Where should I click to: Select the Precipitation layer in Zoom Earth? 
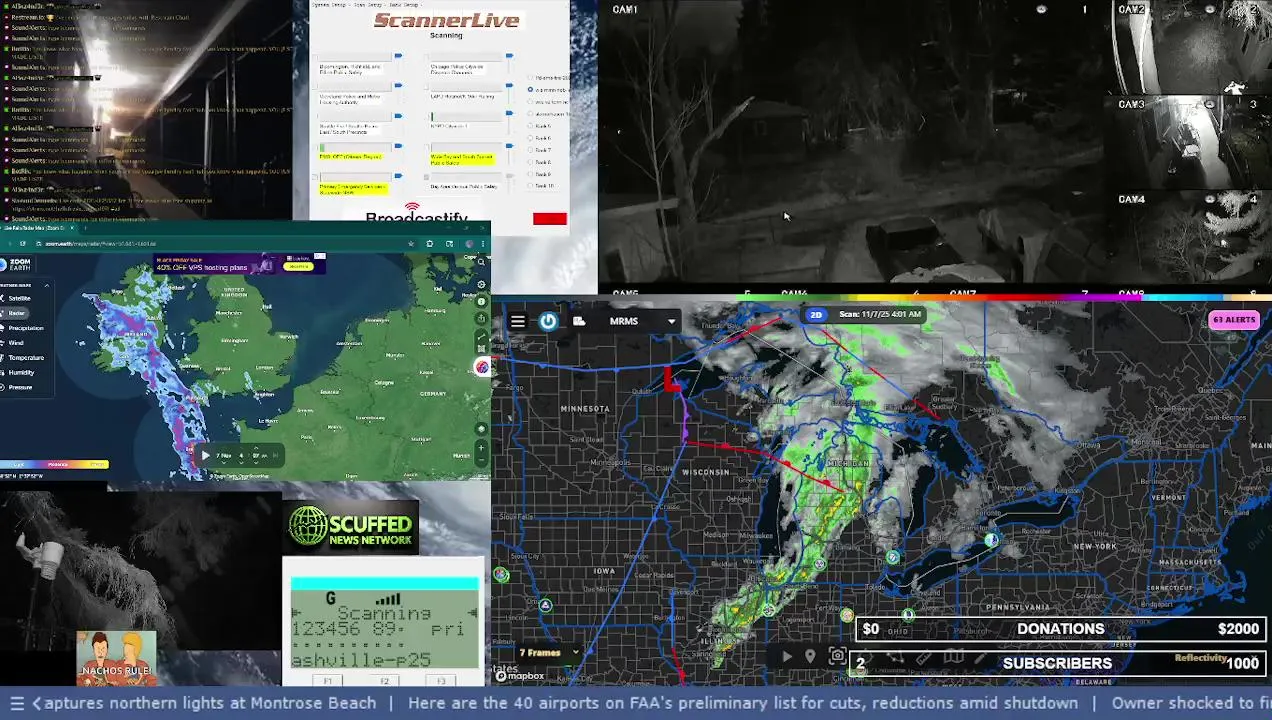pyautogui.click(x=22, y=328)
